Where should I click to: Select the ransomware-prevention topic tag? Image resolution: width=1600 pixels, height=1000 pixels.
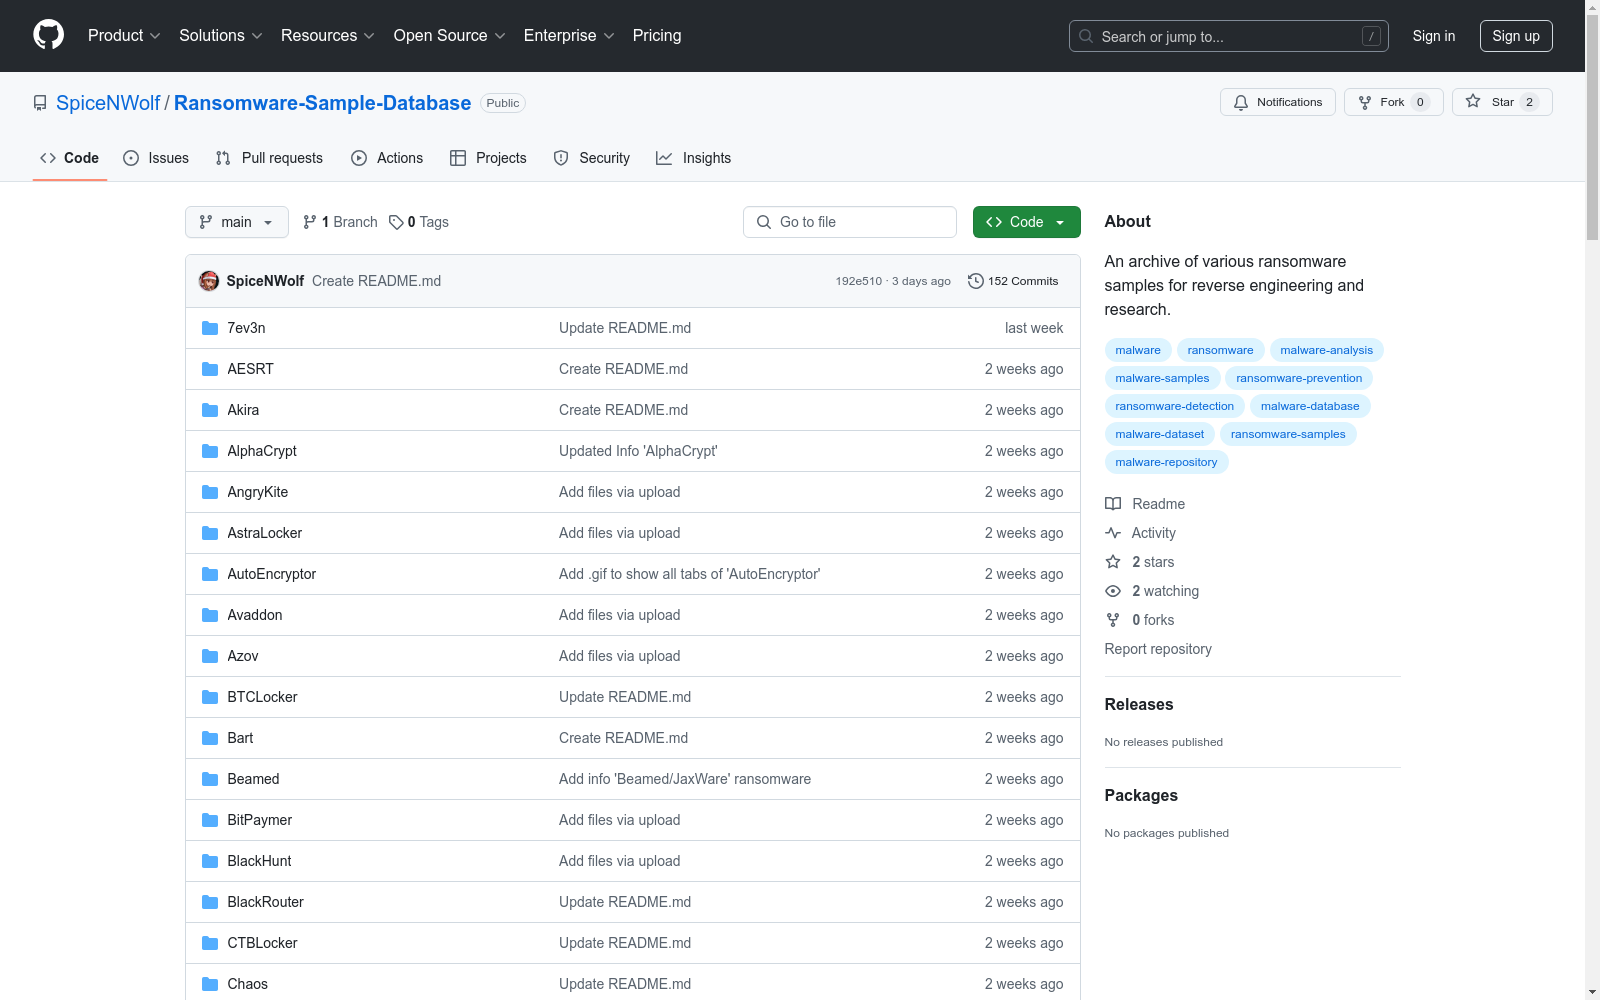pyautogui.click(x=1299, y=378)
